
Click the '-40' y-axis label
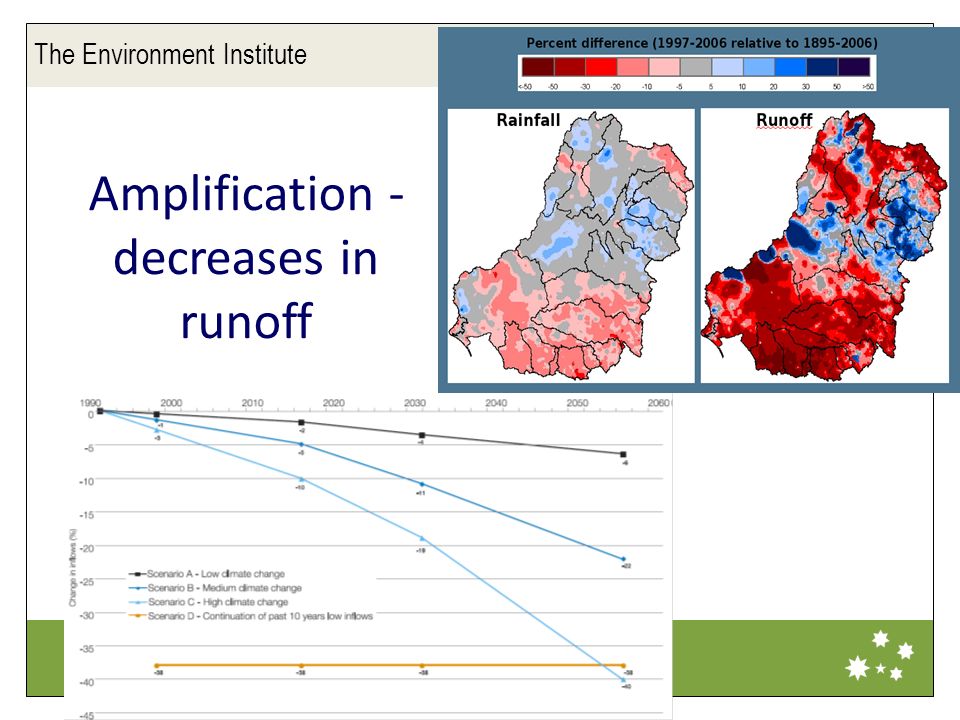(86, 682)
